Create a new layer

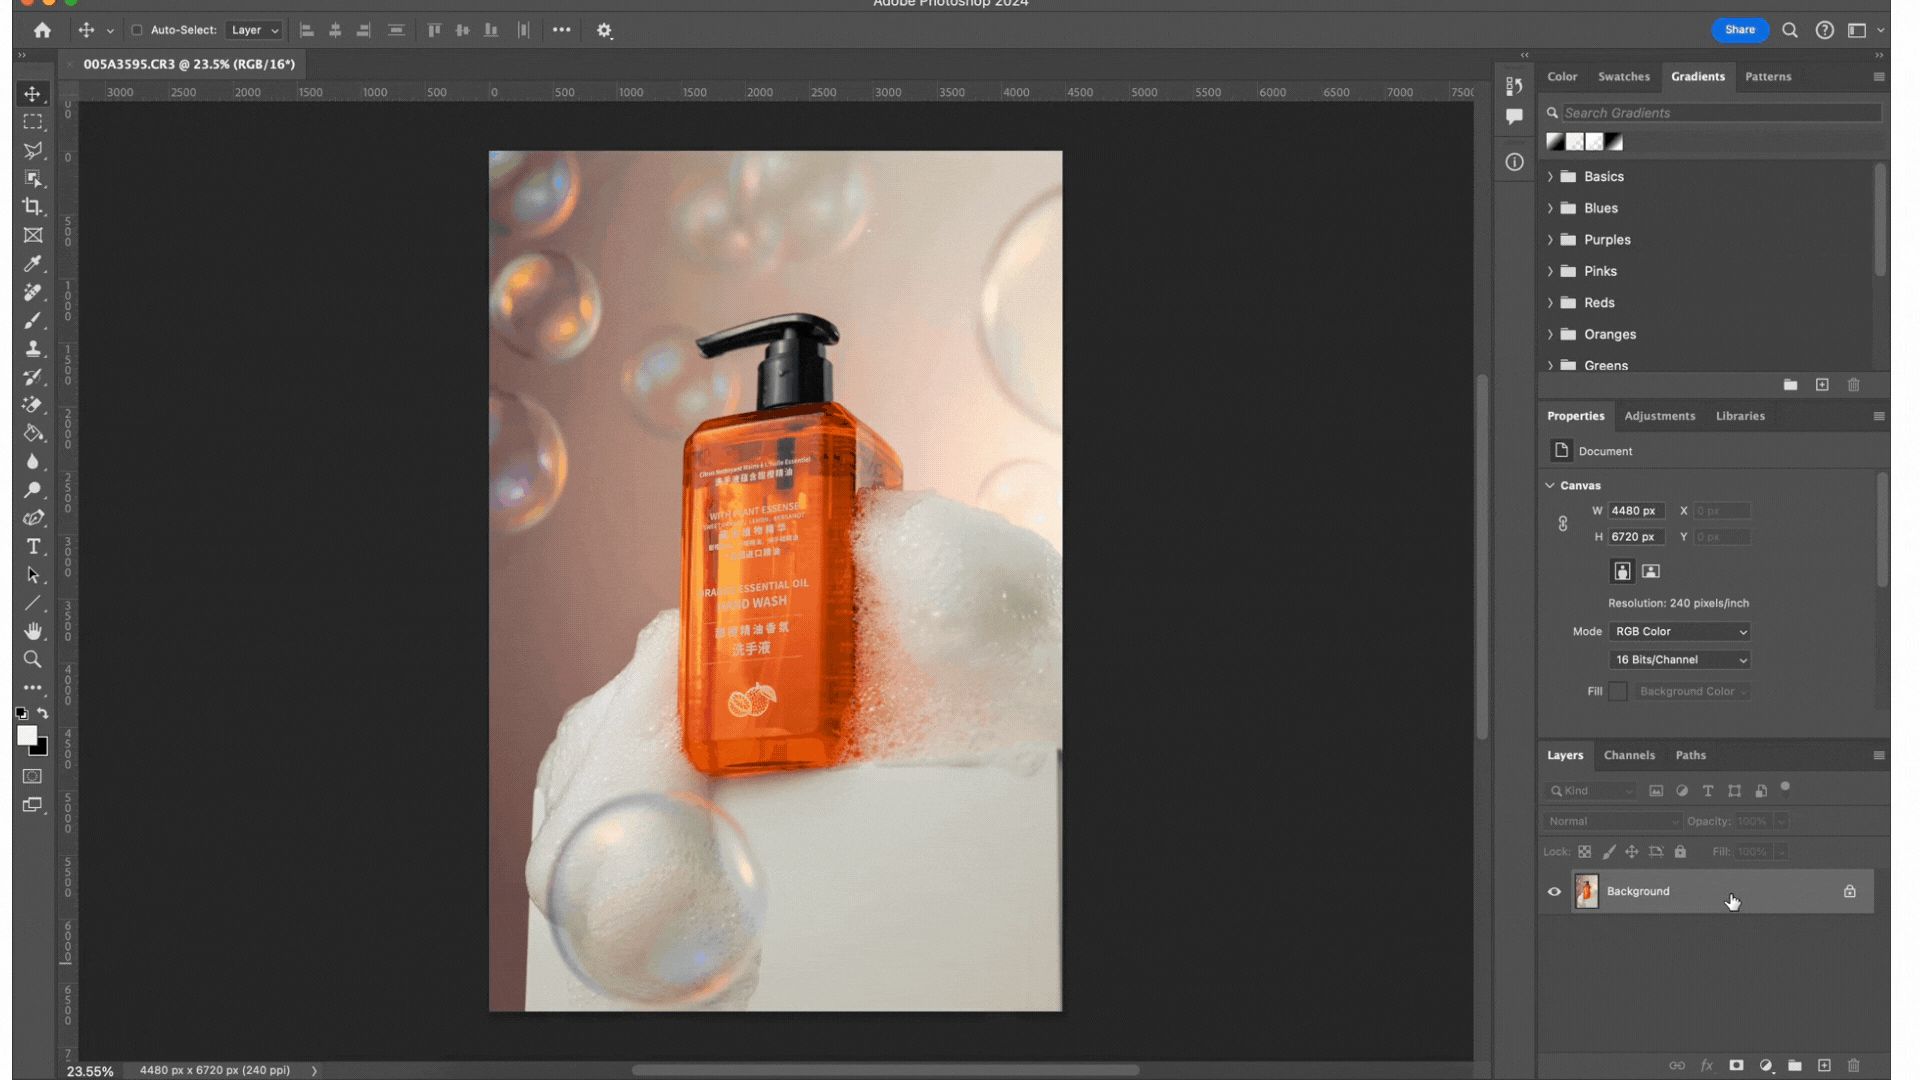[x=1824, y=1066]
